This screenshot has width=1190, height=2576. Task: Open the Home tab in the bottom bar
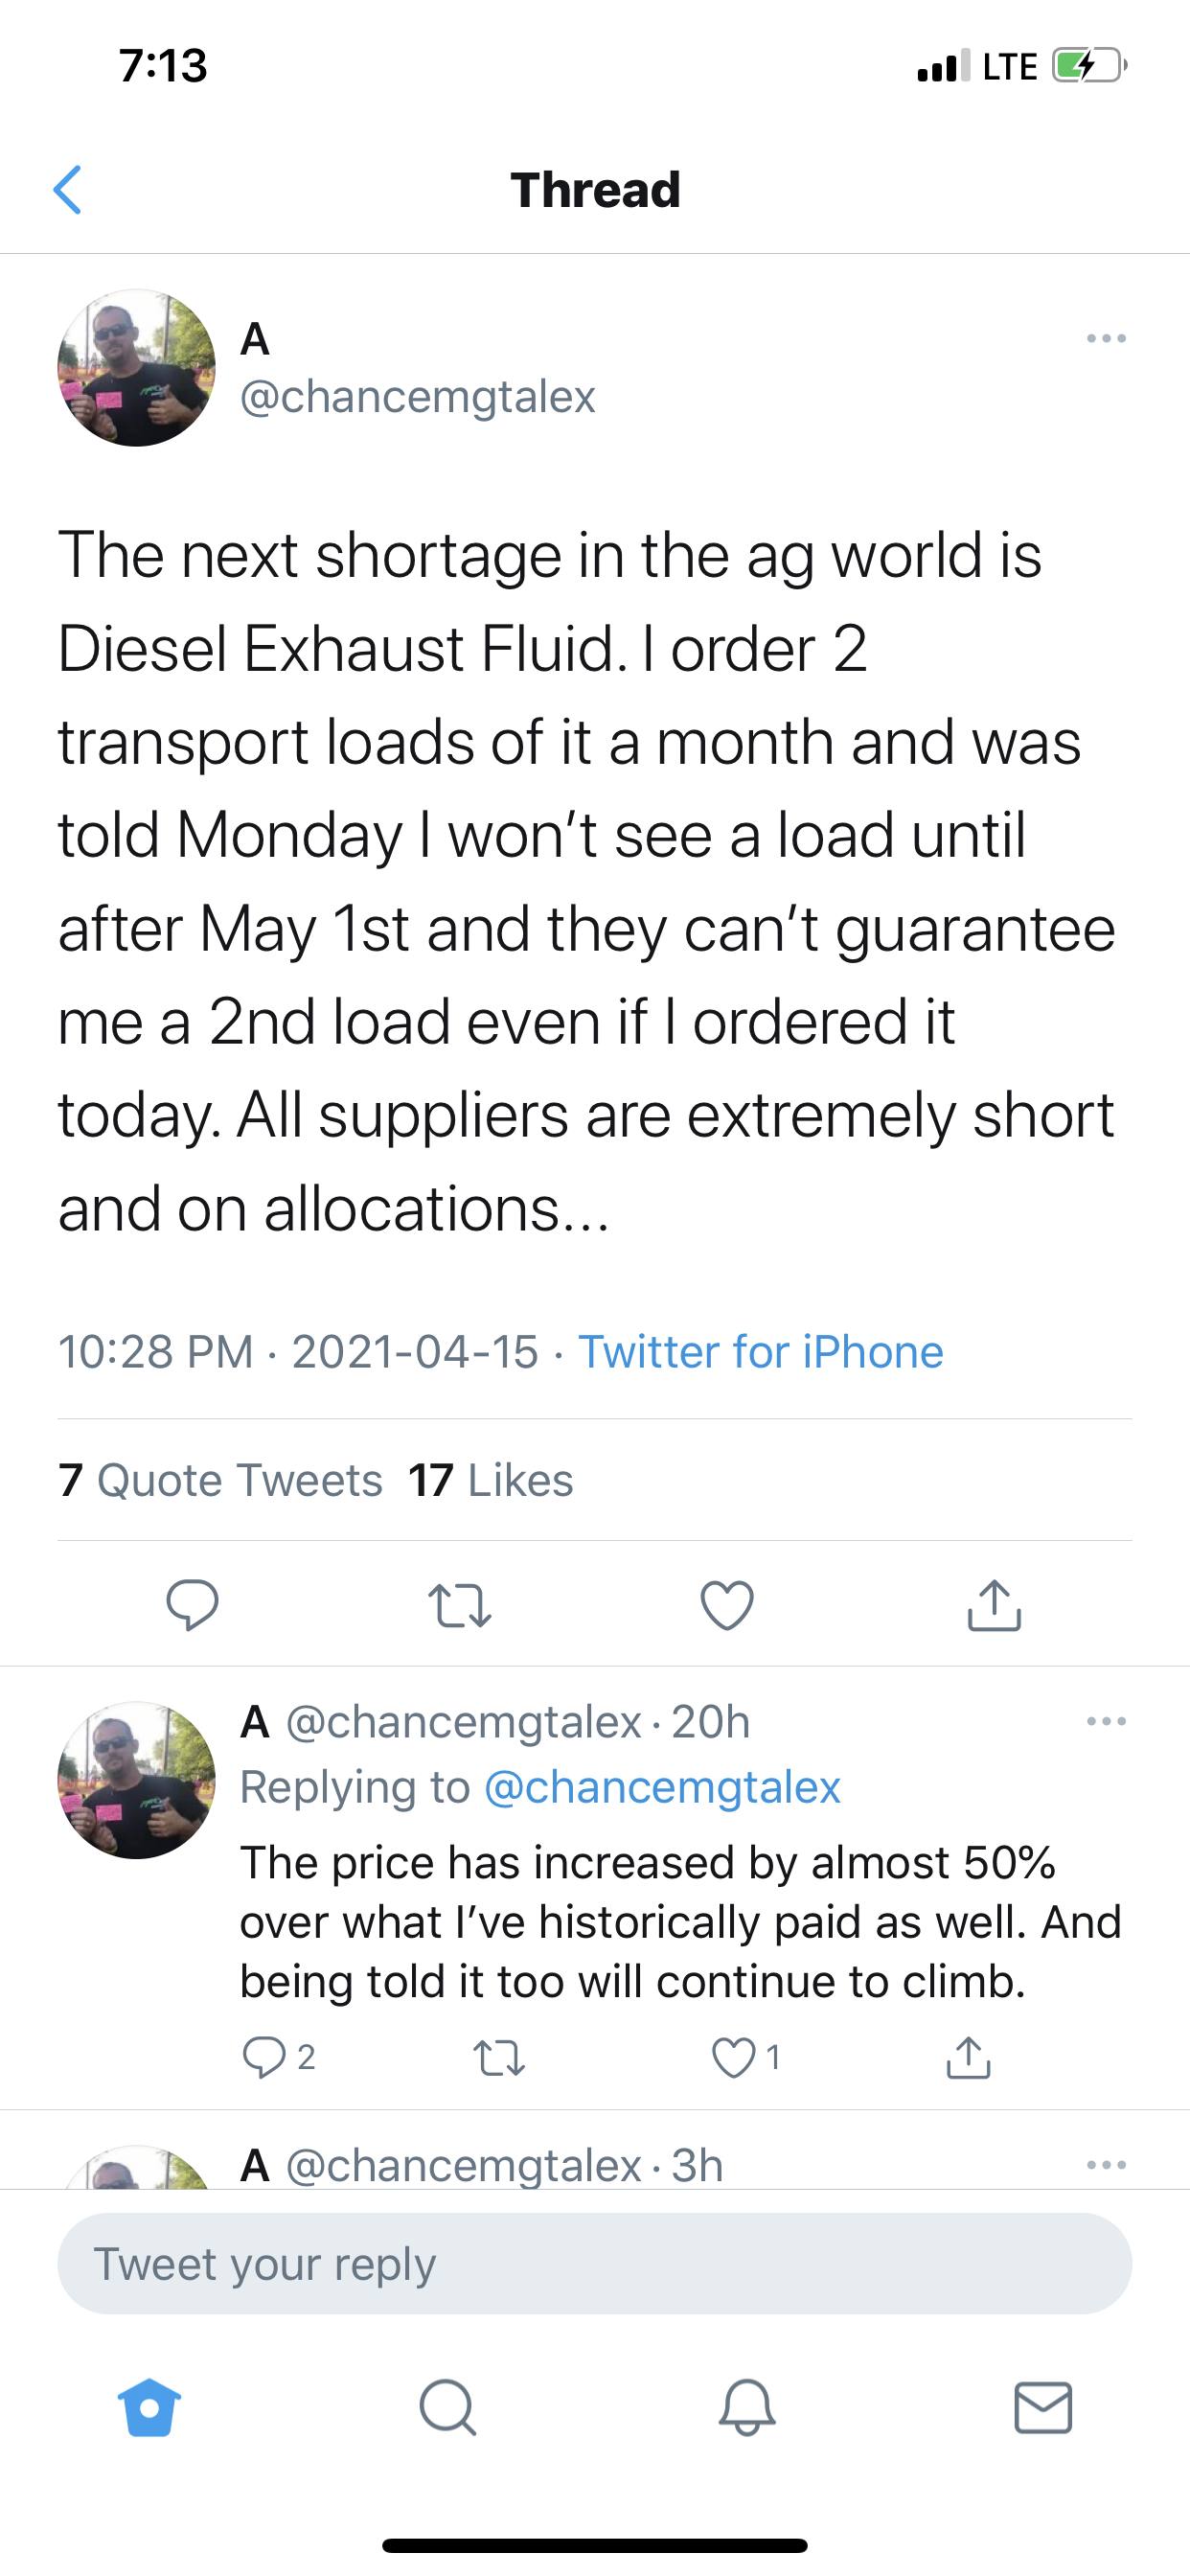click(149, 2408)
